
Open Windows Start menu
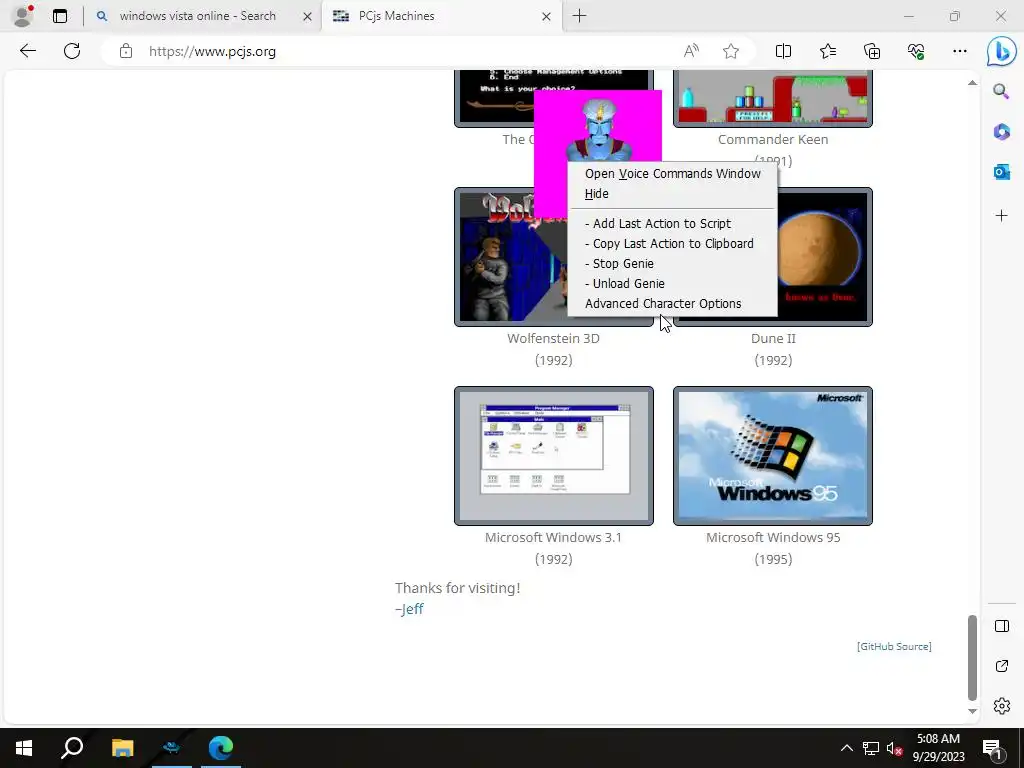tap(24, 747)
